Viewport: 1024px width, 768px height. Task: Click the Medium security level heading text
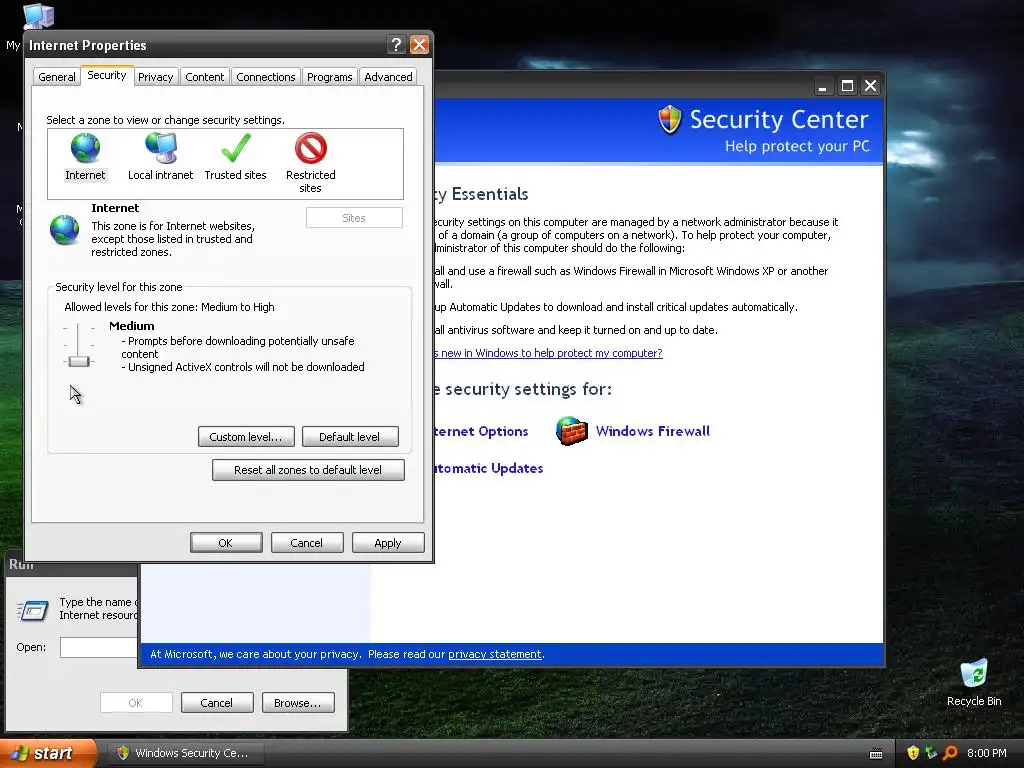coord(132,326)
